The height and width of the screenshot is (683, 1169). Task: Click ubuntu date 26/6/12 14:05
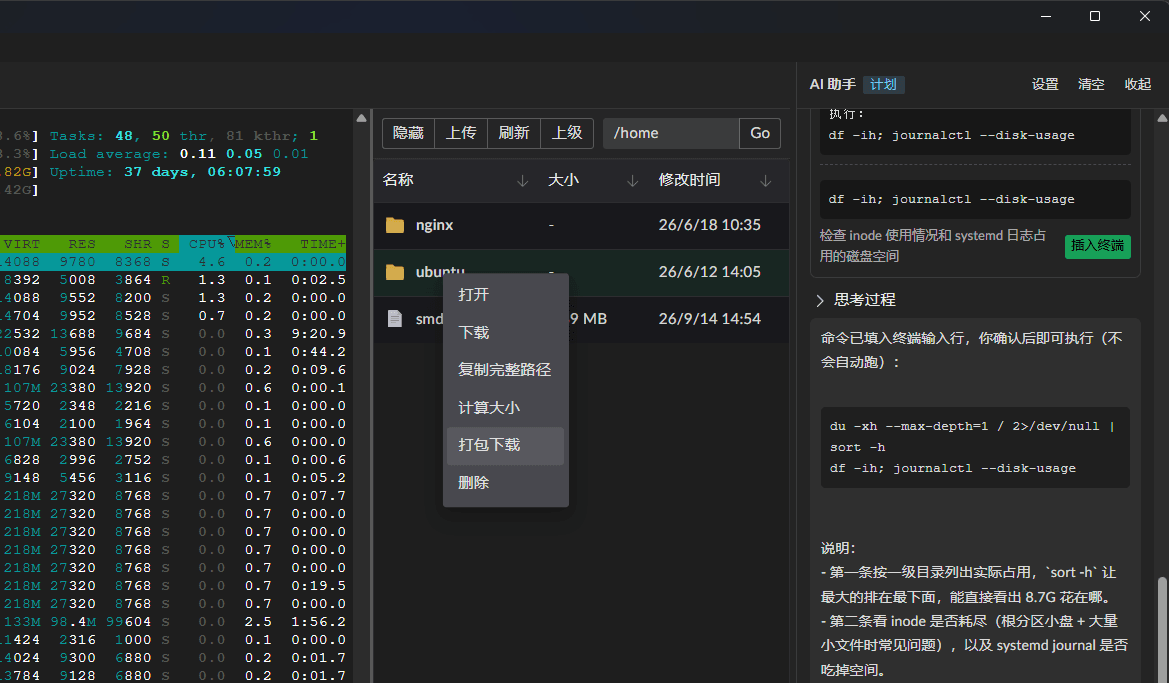pos(710,272)
